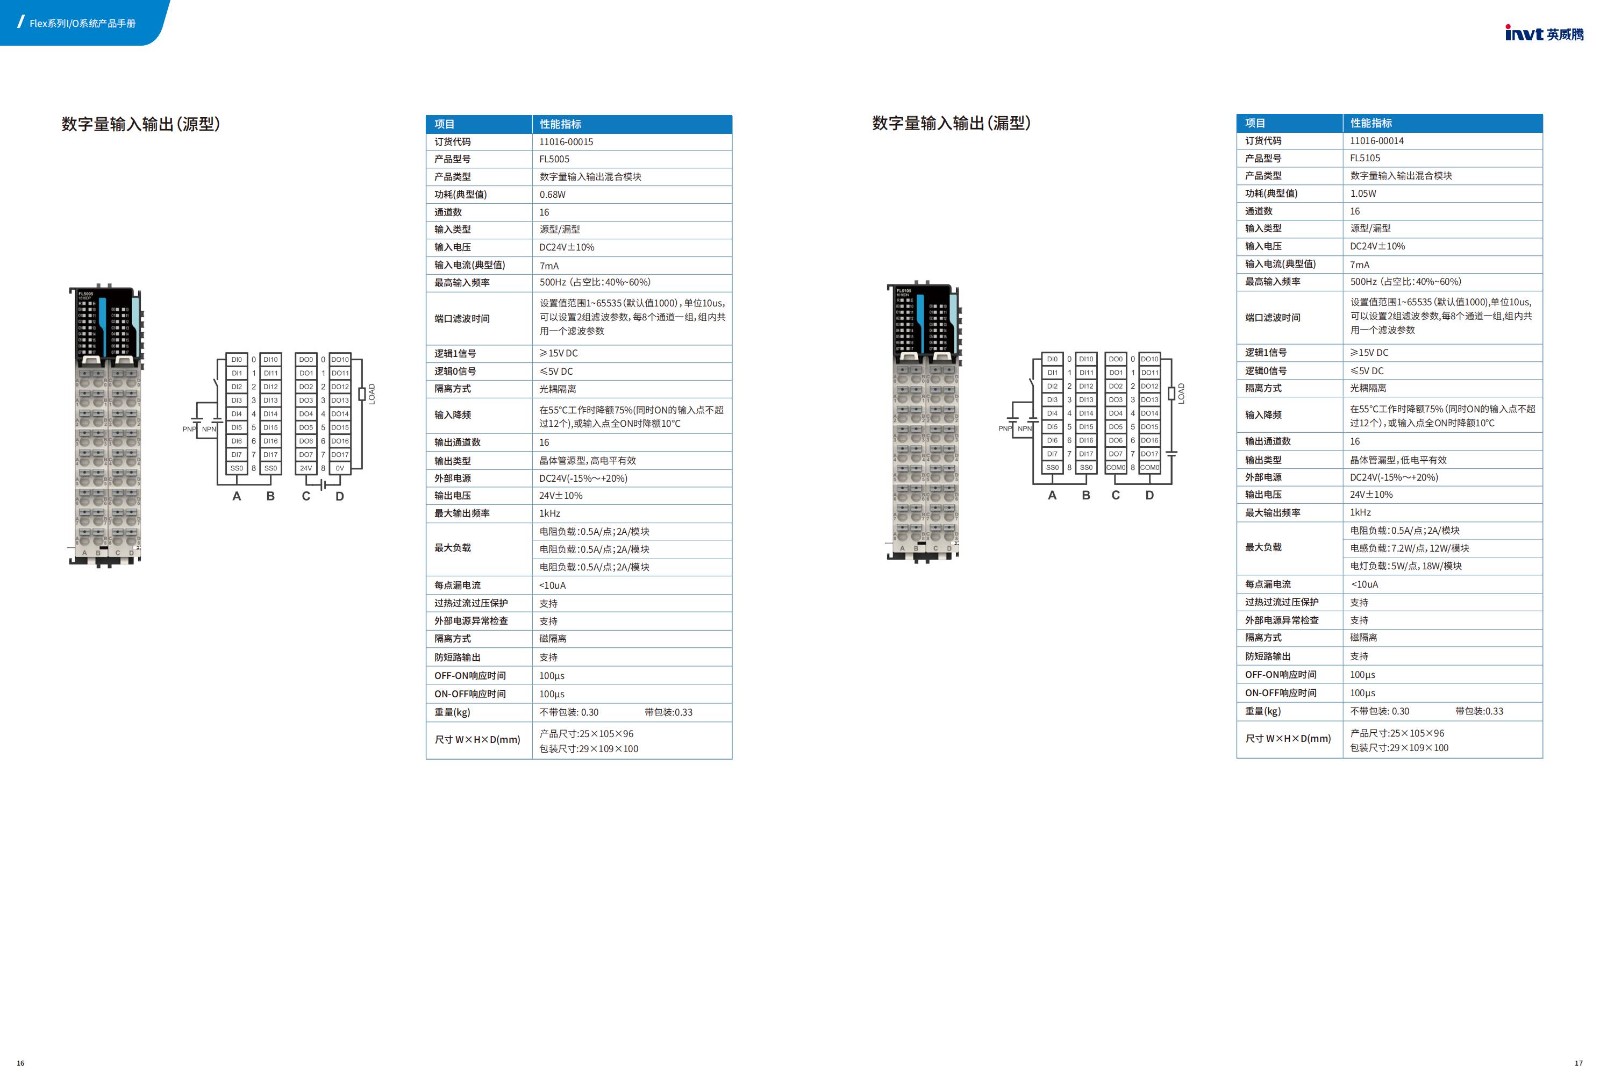
Task: Click the 24V terminal in source-type diagram
Action: 306,468
